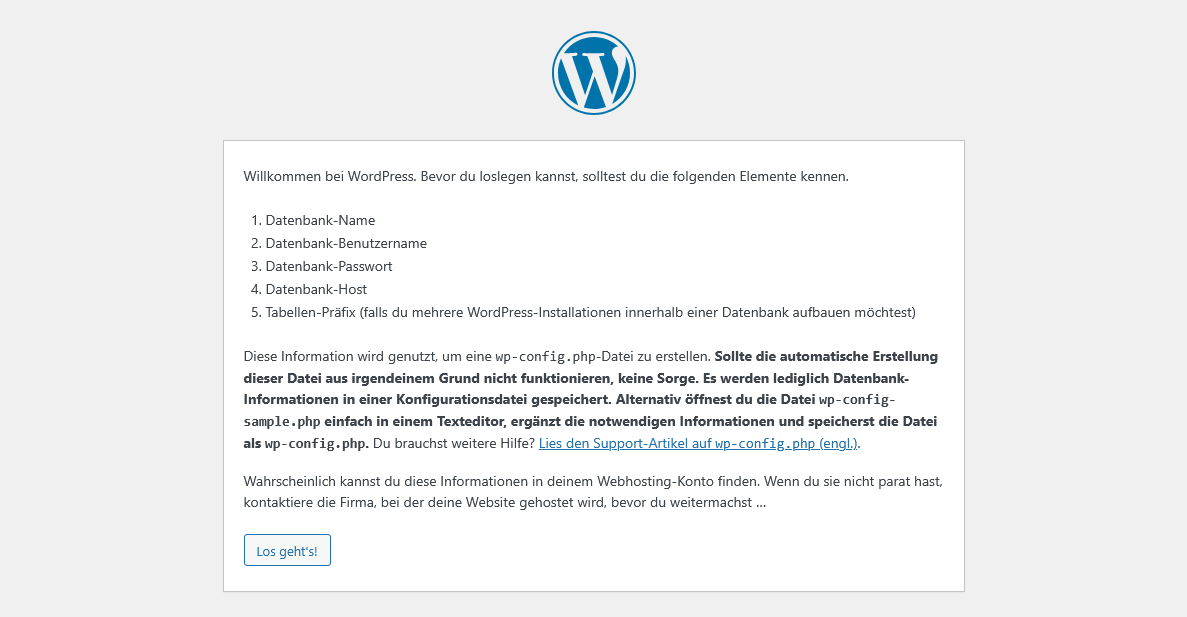Select the "Datenbank-Host" list item
This screenshot has height=617, width=1187.
coord(316,289)
